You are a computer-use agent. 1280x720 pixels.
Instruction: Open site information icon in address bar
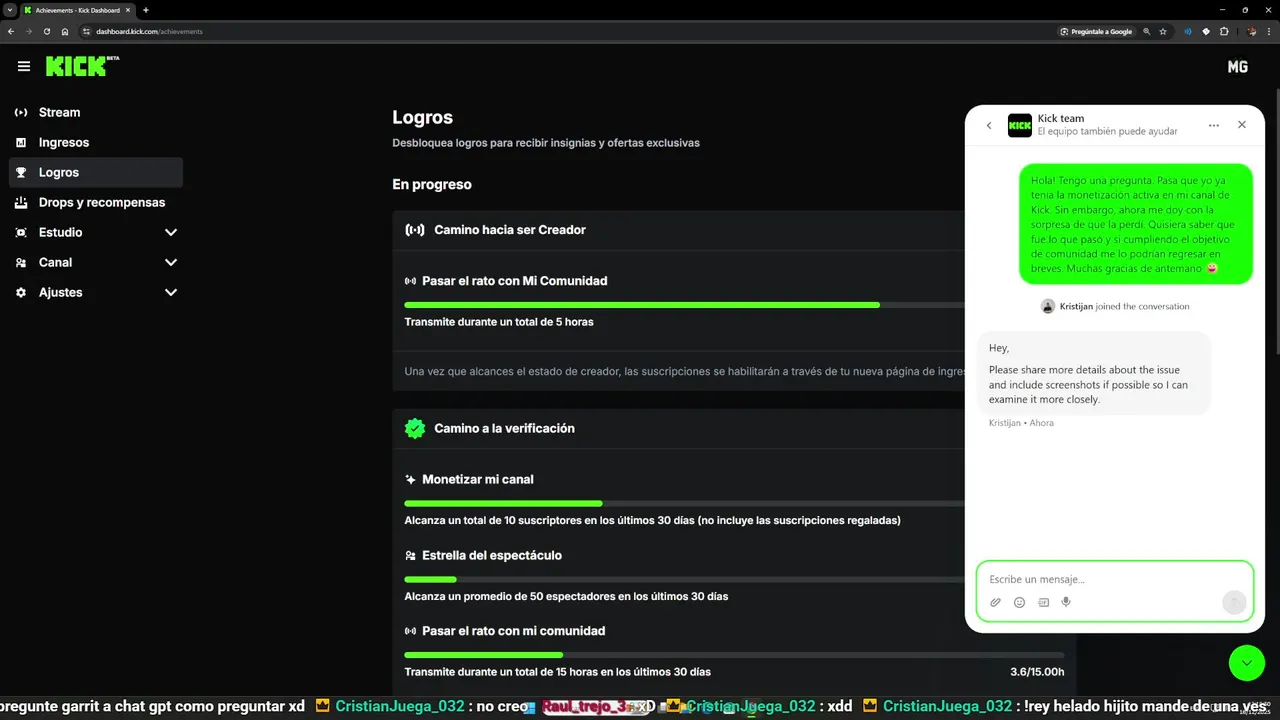[87, 31]
